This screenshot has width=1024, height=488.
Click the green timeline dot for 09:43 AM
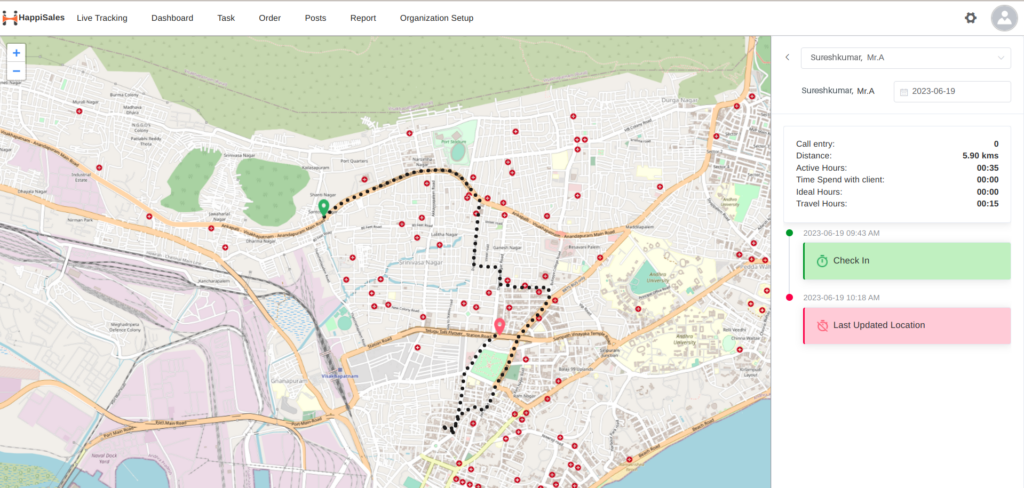pyautogui.click(x=790, y=233)
